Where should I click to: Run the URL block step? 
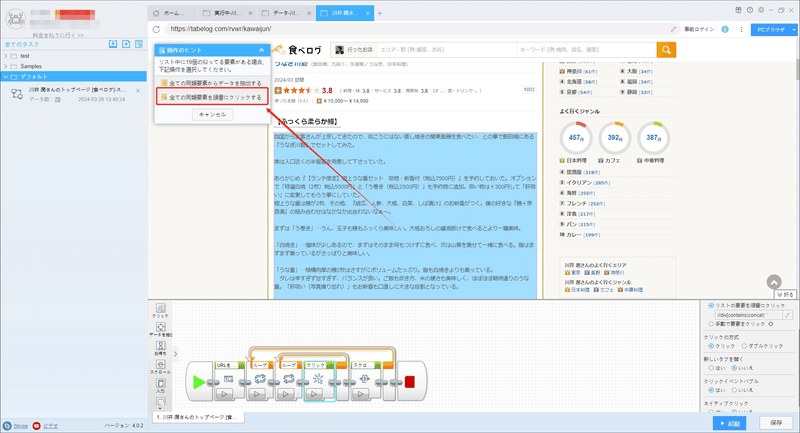[224, 394]
